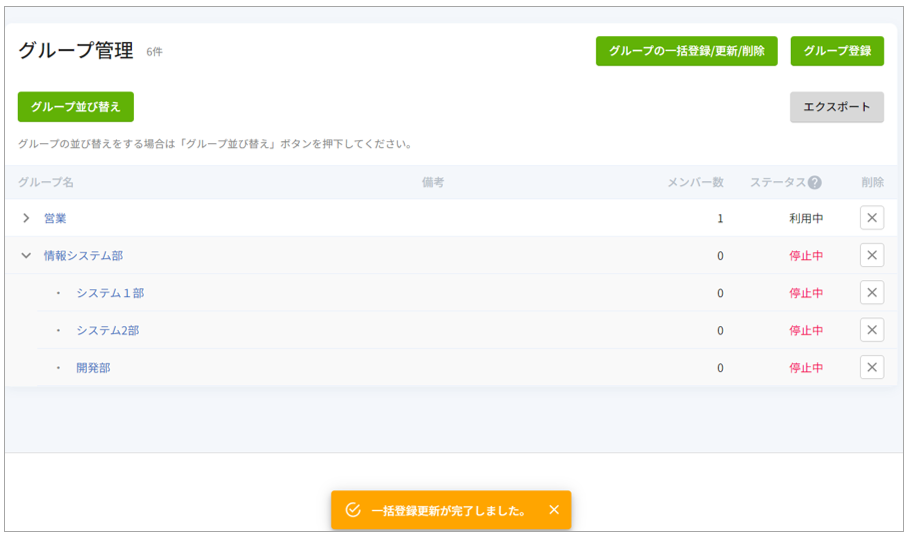Open the ステータス help question mark icon

click(x=814, y=182)
